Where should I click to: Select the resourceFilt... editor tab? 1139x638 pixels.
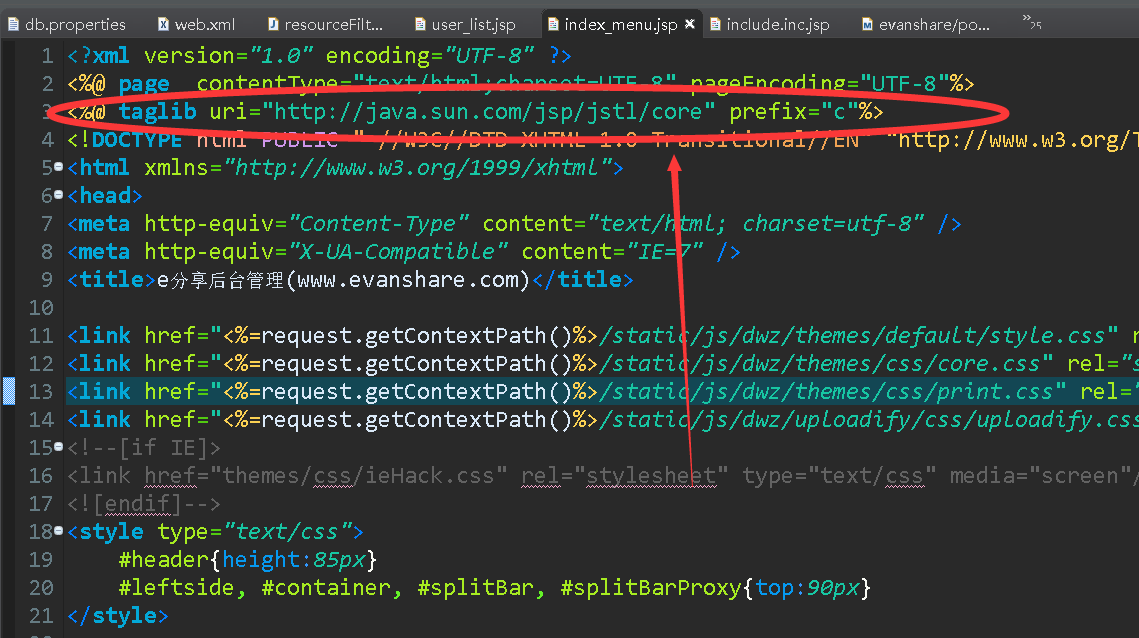(x=325, y=24)
